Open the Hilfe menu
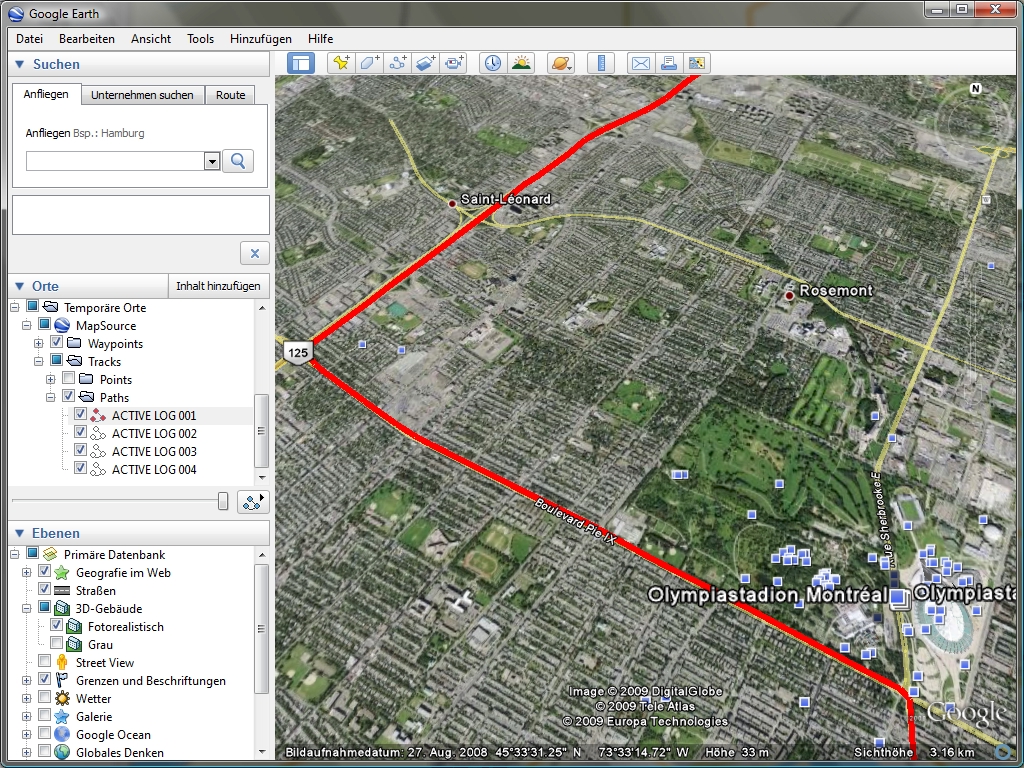 [321, 39]
